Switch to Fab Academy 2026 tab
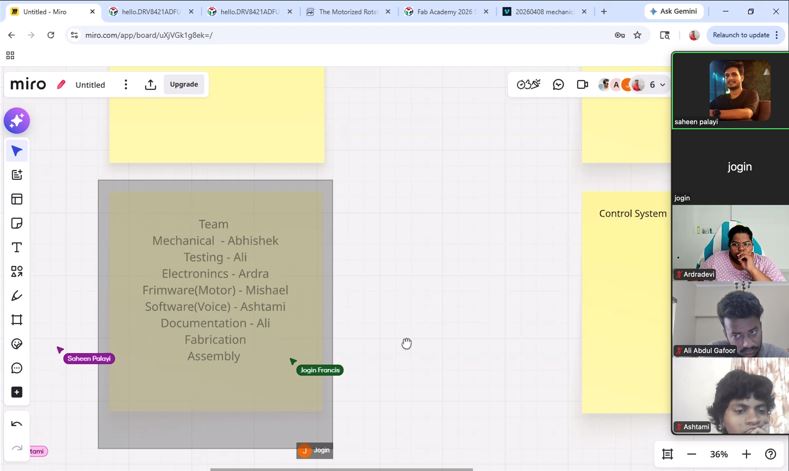 point(444,12)
